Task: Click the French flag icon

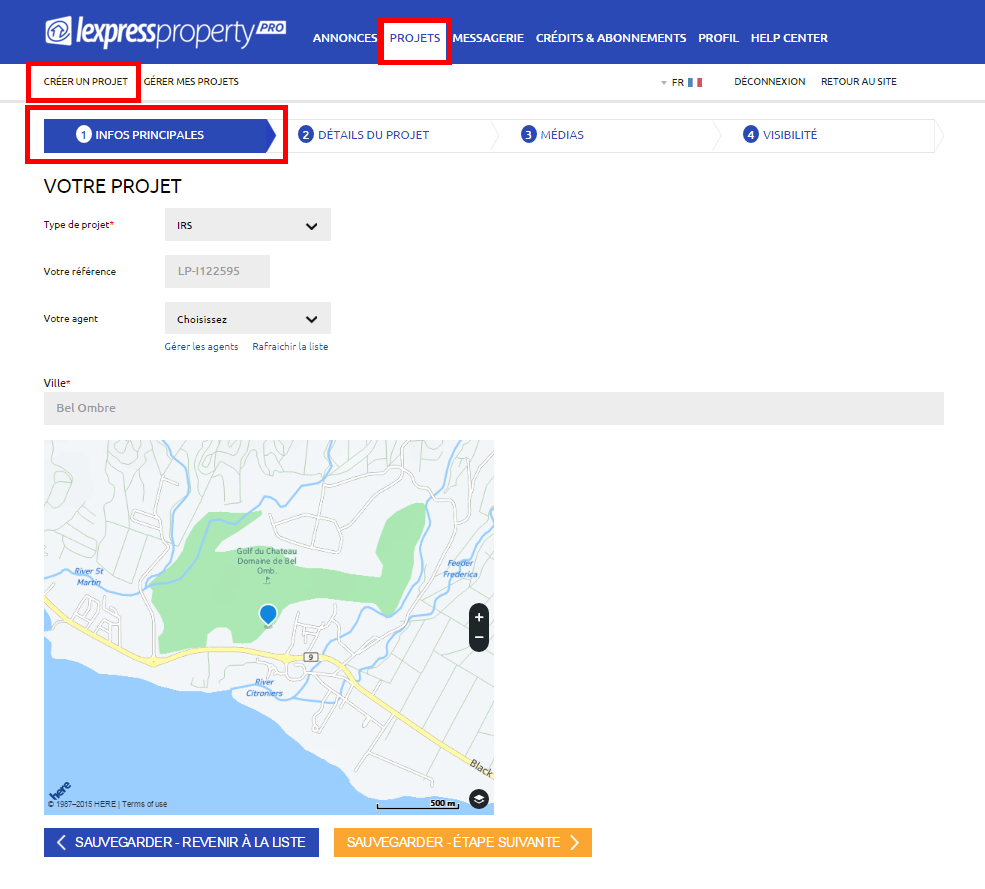Action: (x=695, y=82)
